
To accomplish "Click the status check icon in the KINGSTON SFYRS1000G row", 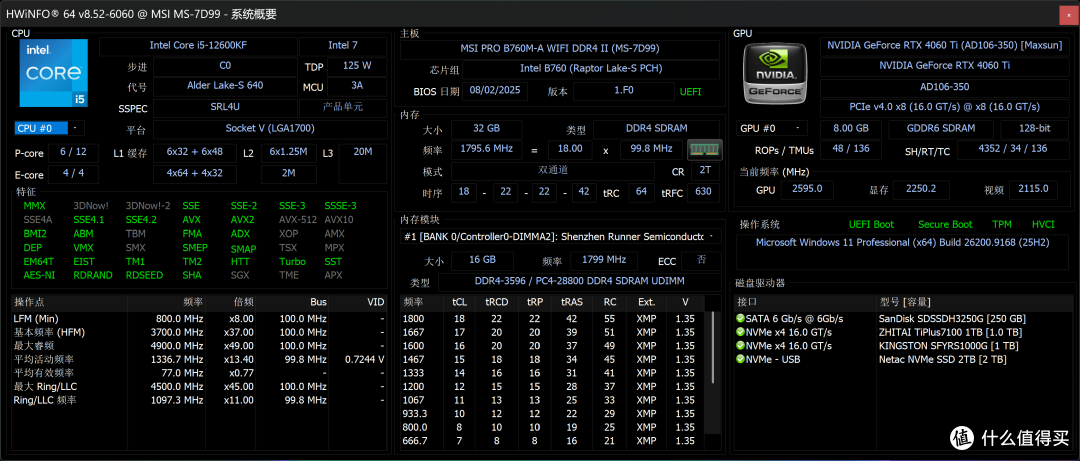I will tap(740, 346).
